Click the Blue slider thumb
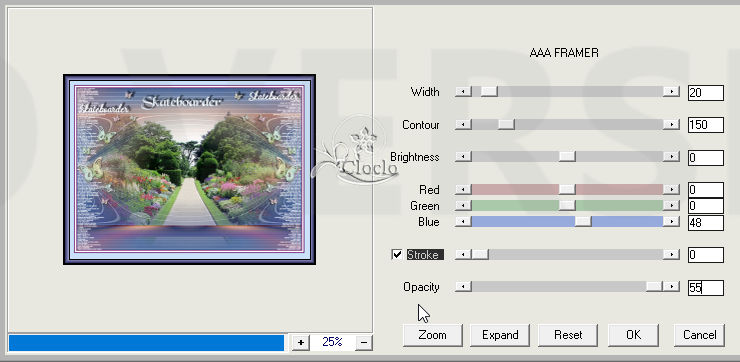The width and height of the screenshot is (740, 362). click(x=583, y=221)
